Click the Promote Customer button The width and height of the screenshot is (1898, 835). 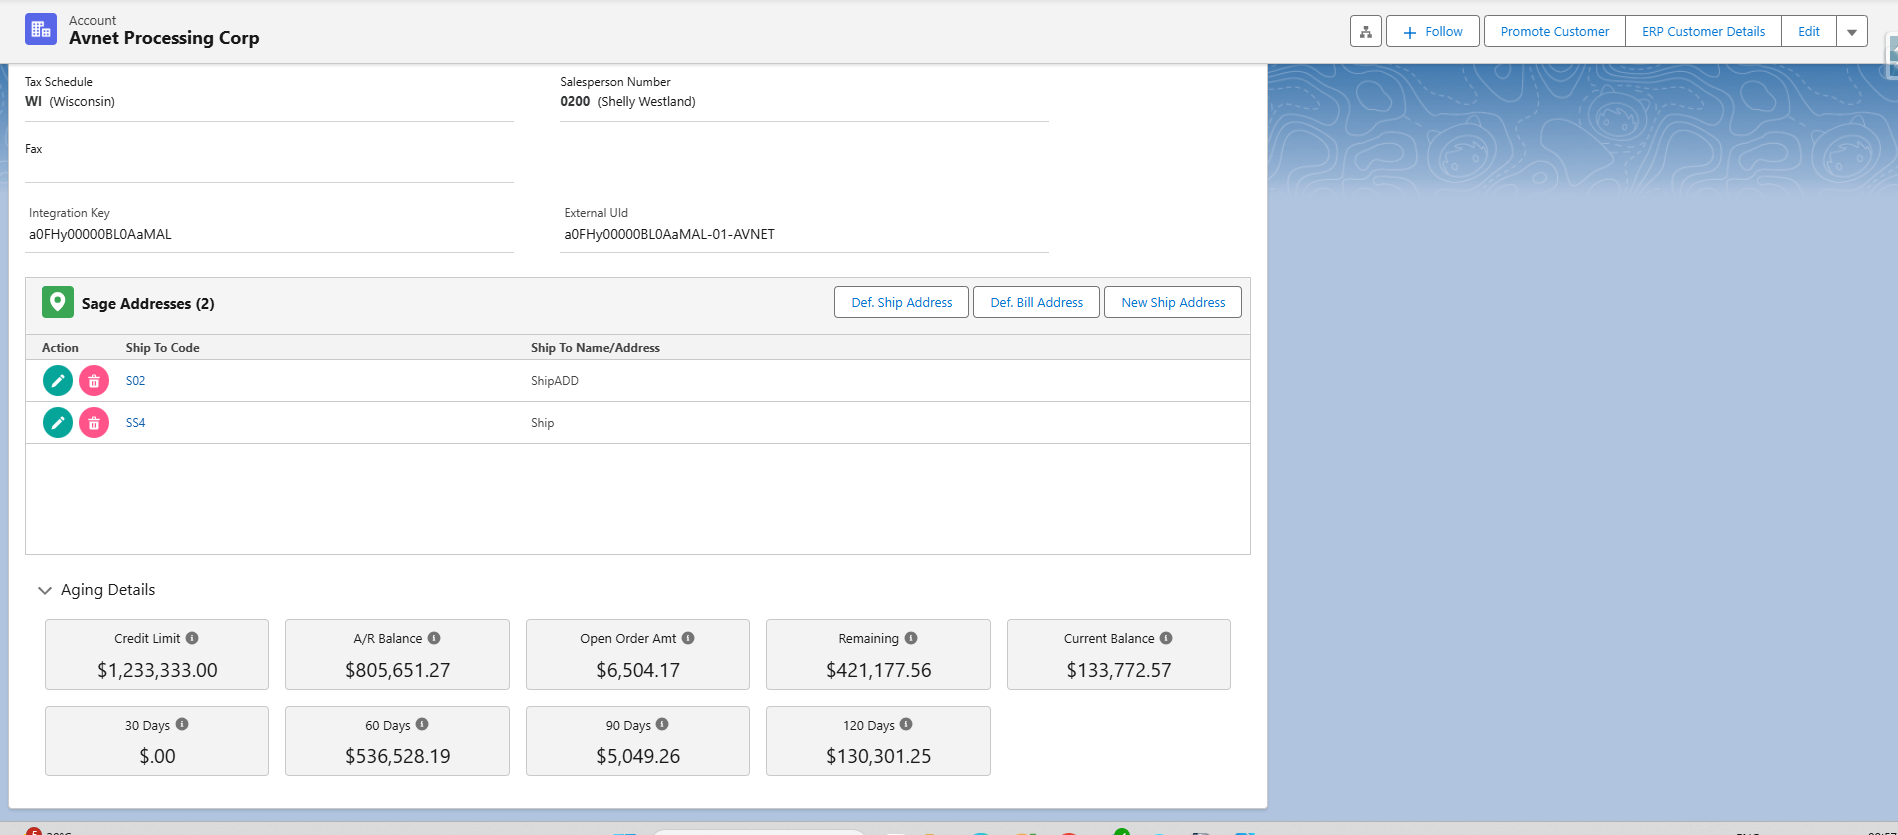(x=1554, y=32)
